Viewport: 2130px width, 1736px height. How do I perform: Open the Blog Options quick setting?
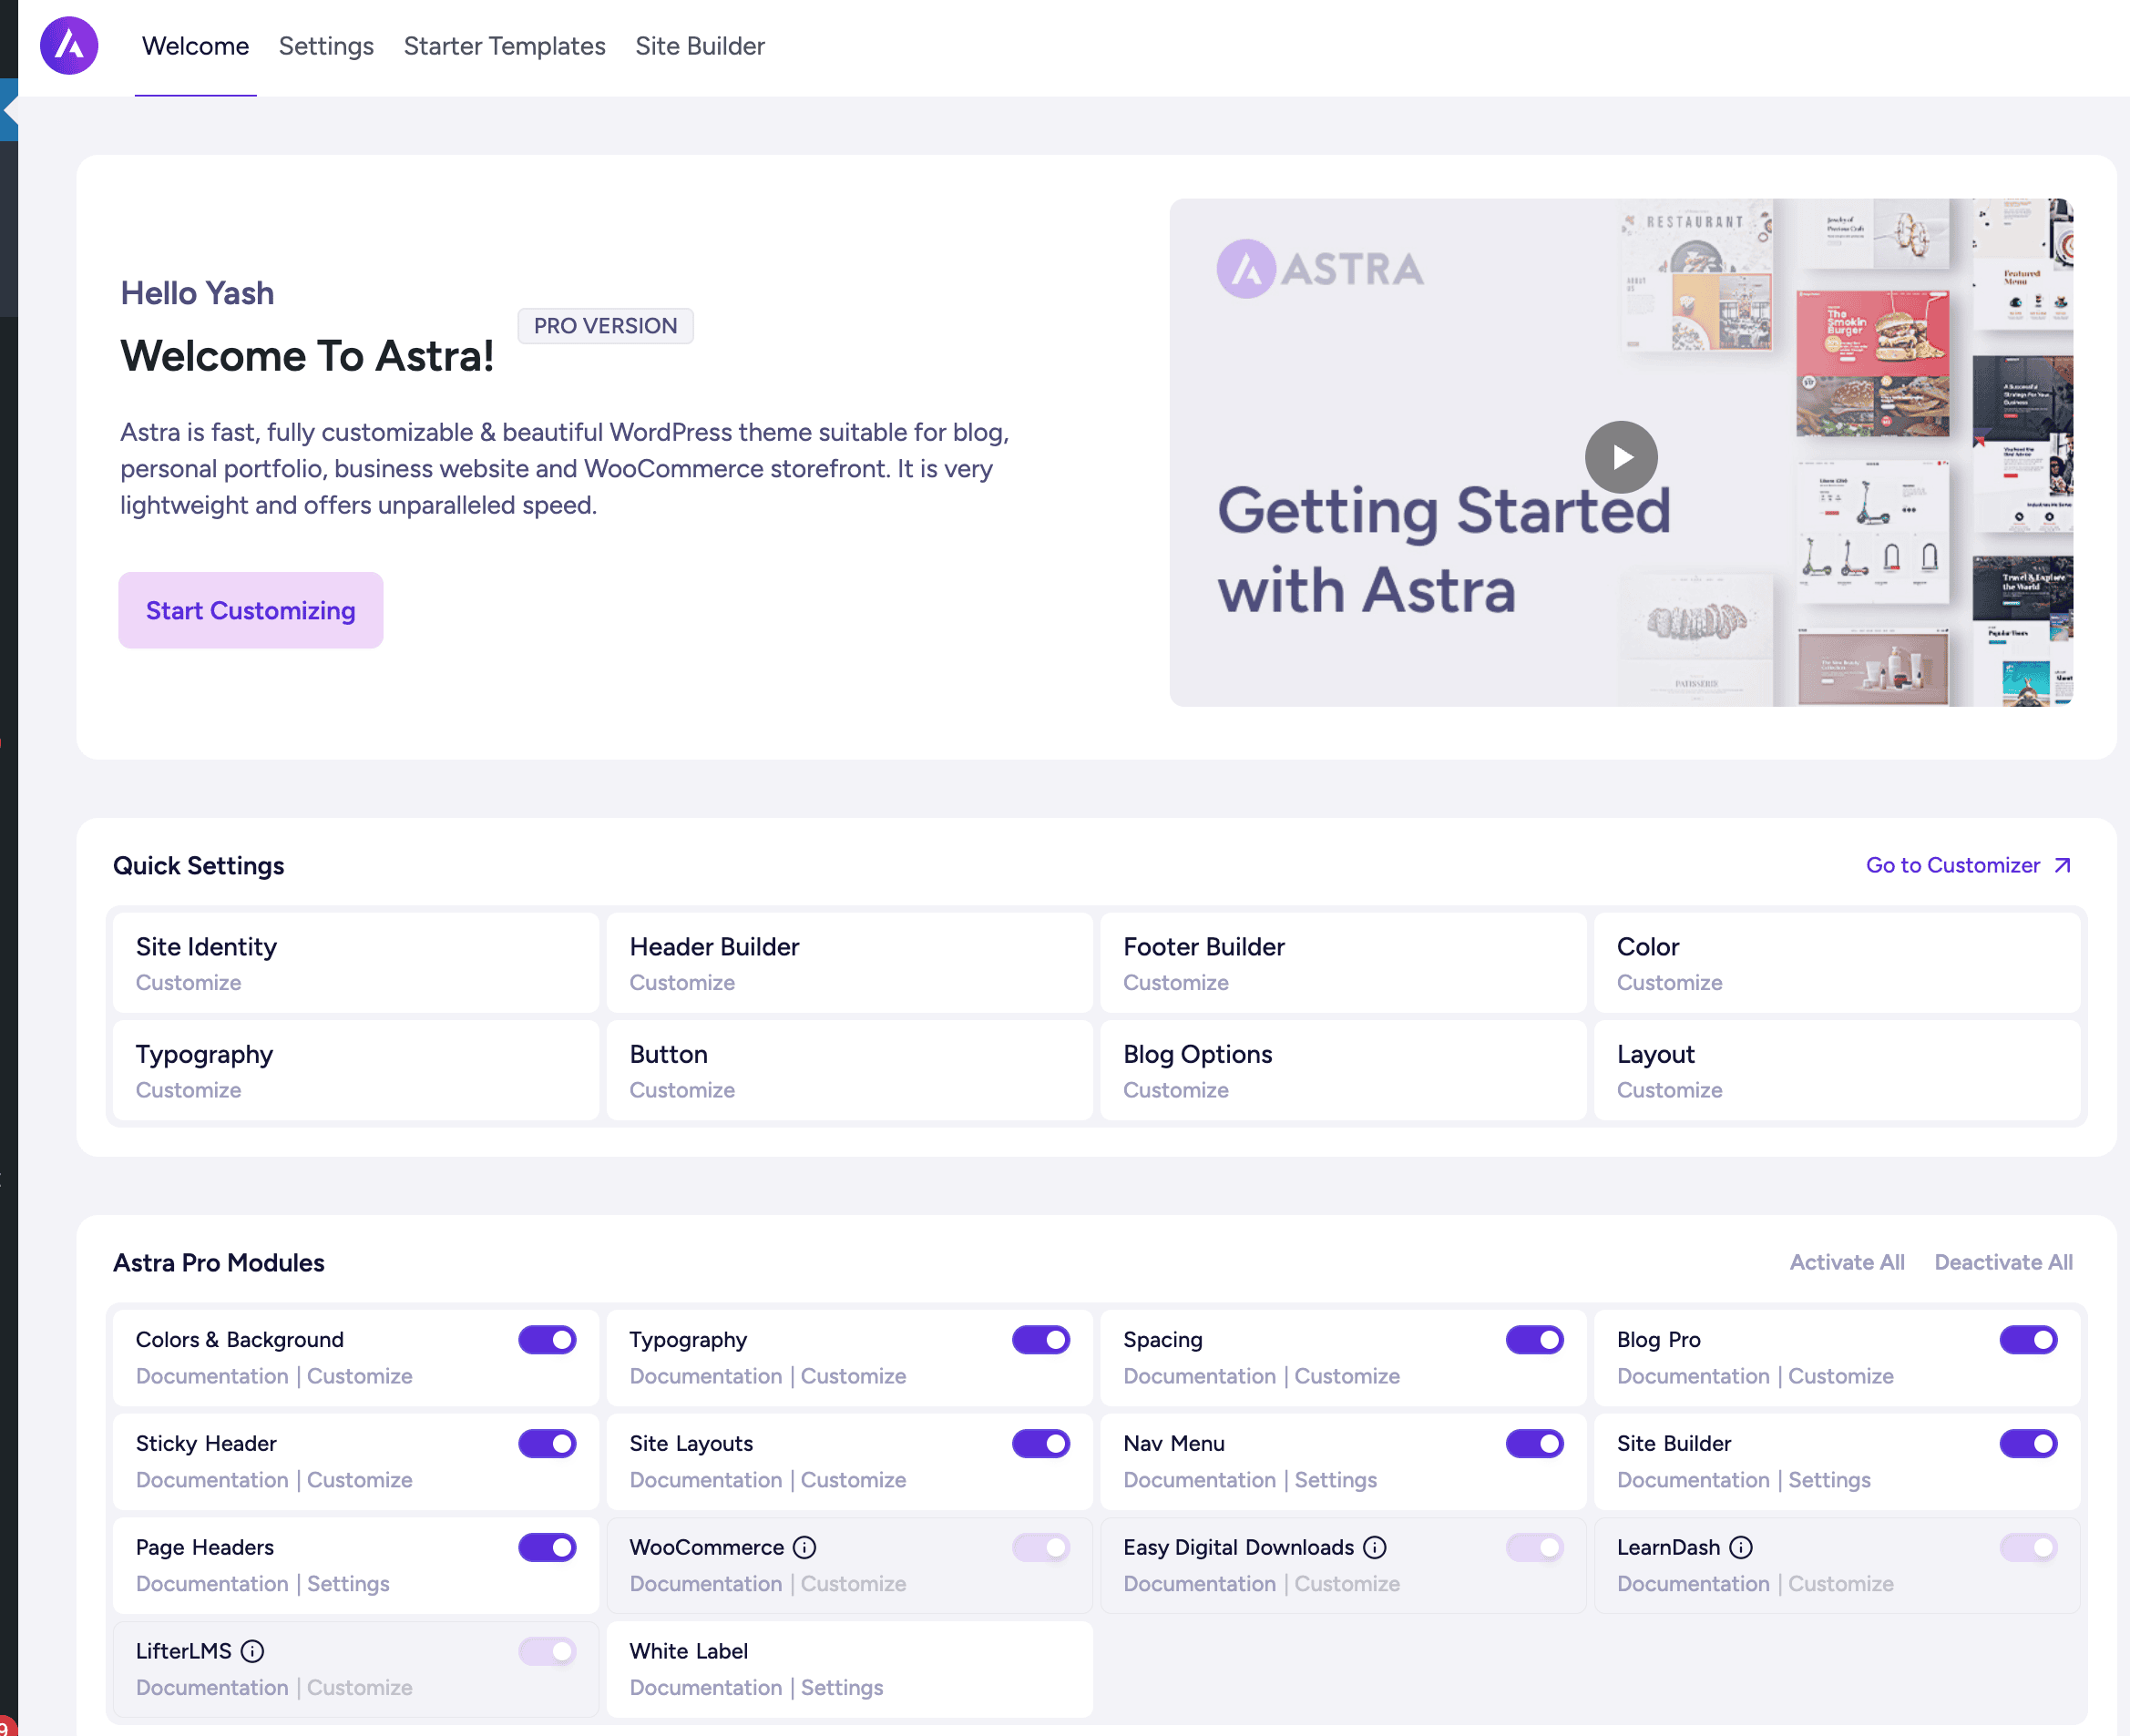[1343, 1070]
